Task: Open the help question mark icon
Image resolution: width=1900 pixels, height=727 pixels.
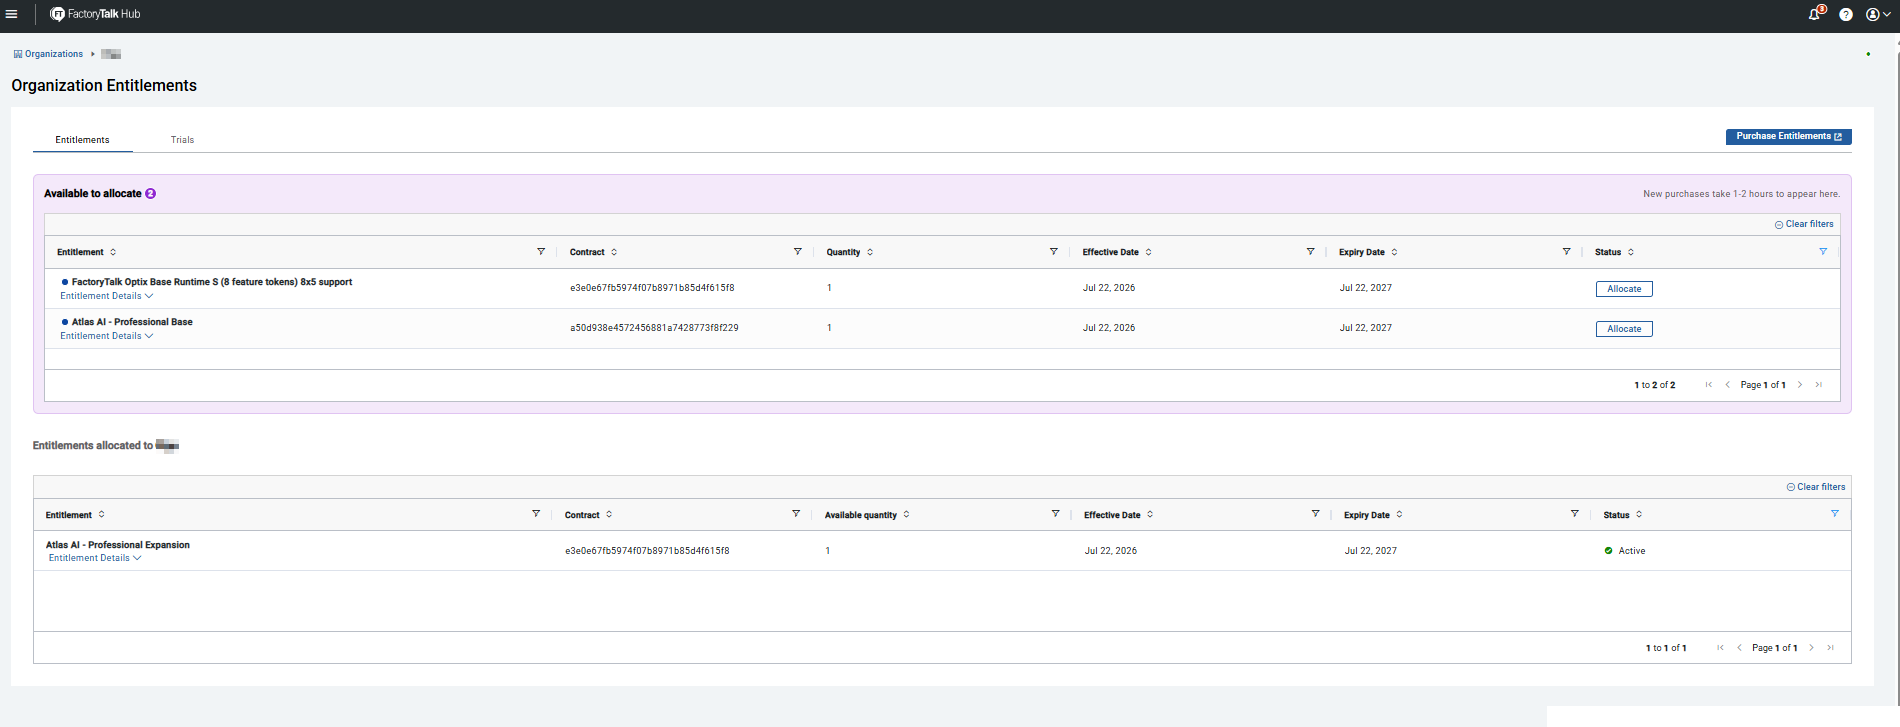Action: tap(1846, 14)
